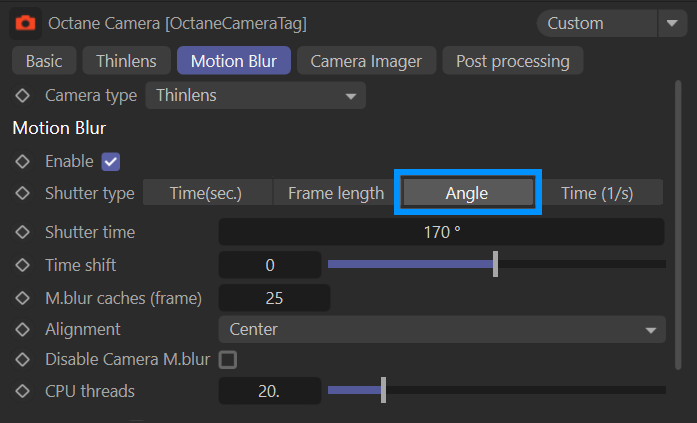
Task: Select Time(sec.) shutter type
Action: click(206, 193)
